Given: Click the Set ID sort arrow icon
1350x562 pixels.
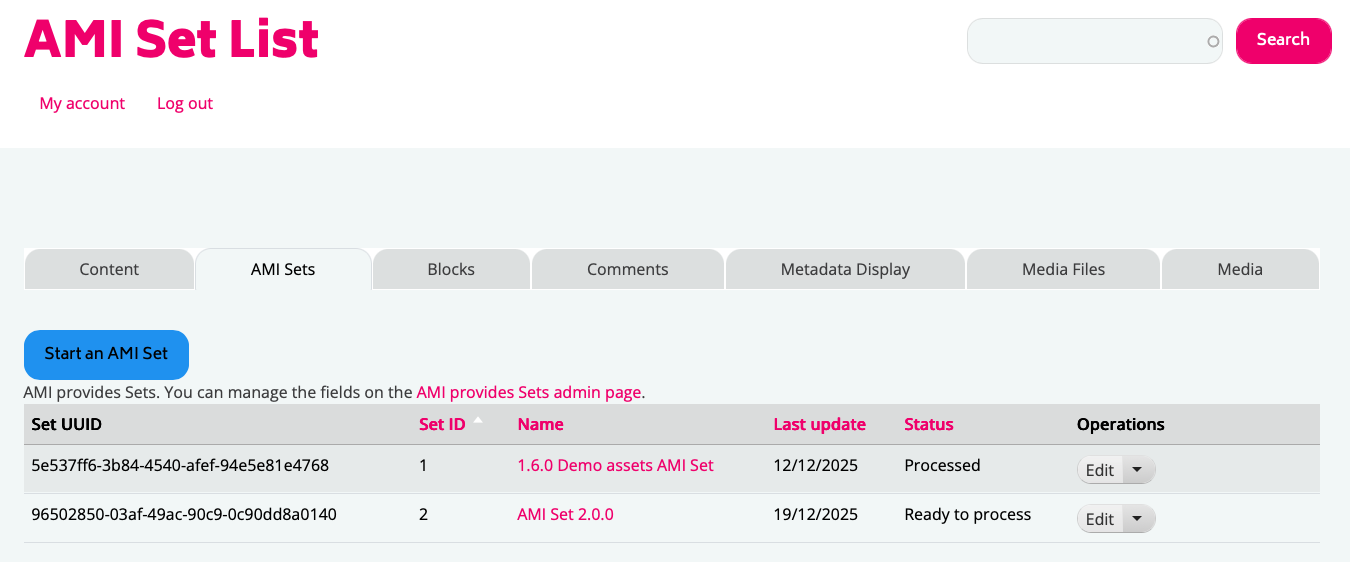Looking at the screenshot, I should [478, 420].
